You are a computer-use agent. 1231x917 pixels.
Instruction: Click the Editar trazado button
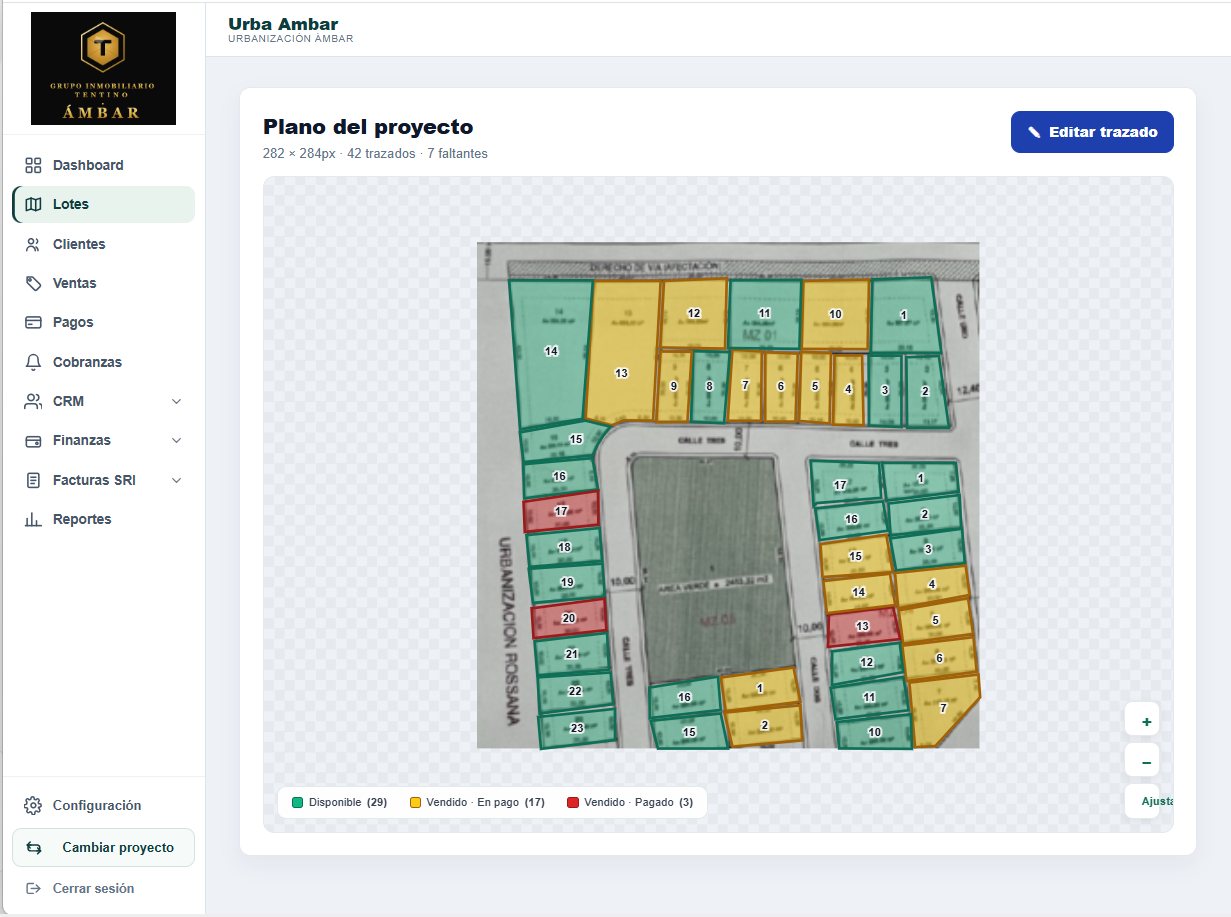1092,132
